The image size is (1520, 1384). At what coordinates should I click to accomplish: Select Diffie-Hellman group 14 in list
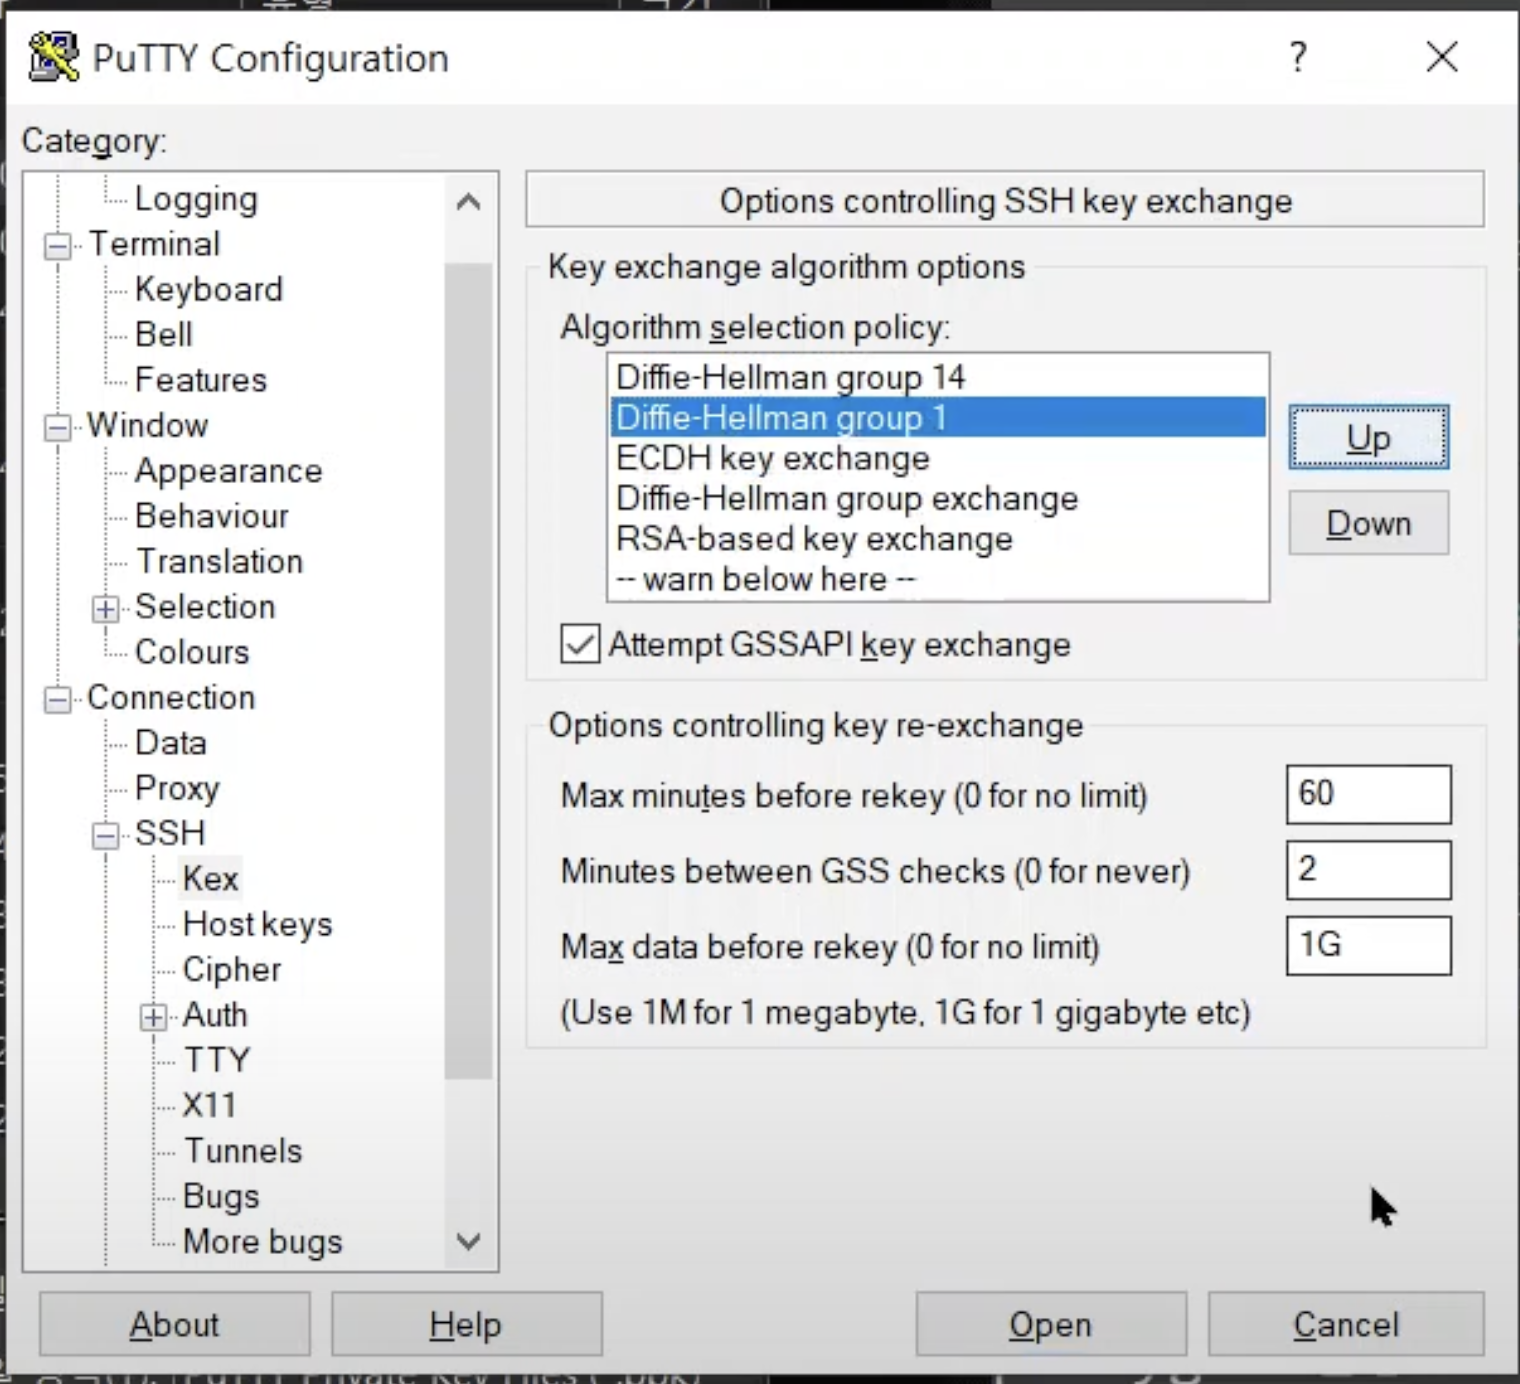click(937, 377)
